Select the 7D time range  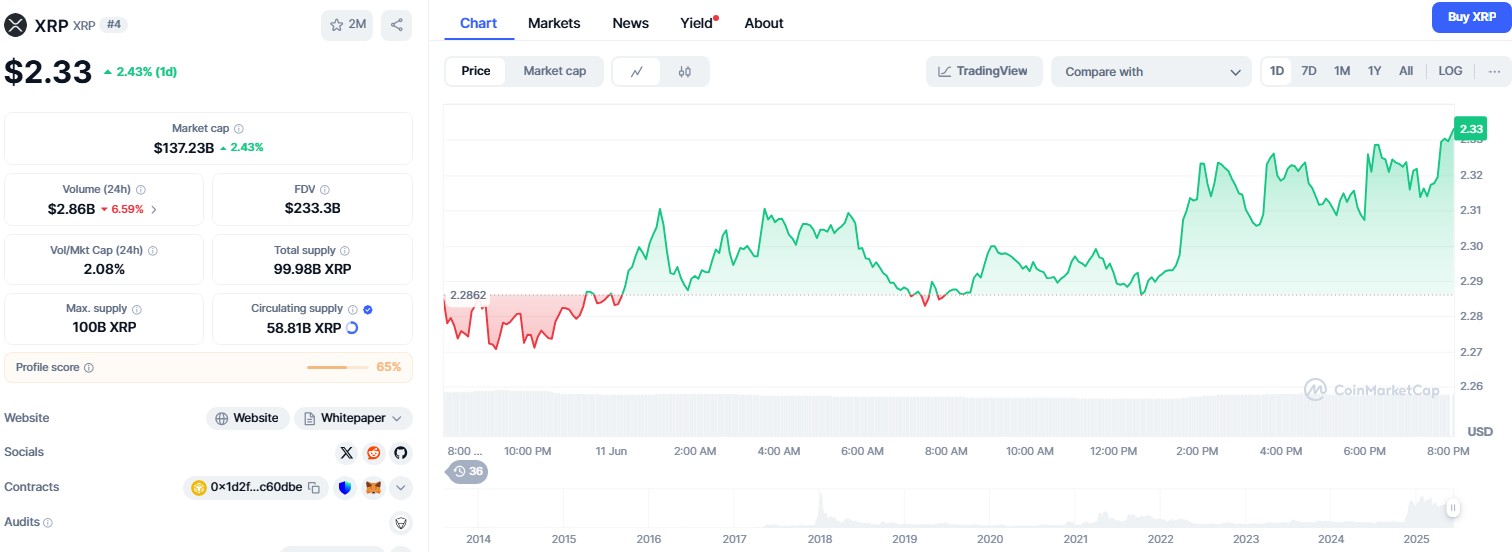(x=1309, y=71)
